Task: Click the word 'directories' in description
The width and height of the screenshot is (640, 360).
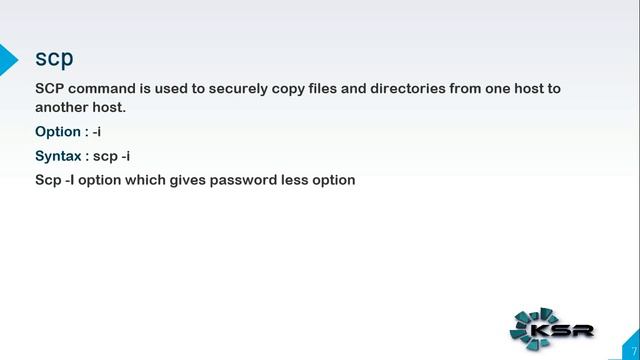Action: (x=408, y=89)
